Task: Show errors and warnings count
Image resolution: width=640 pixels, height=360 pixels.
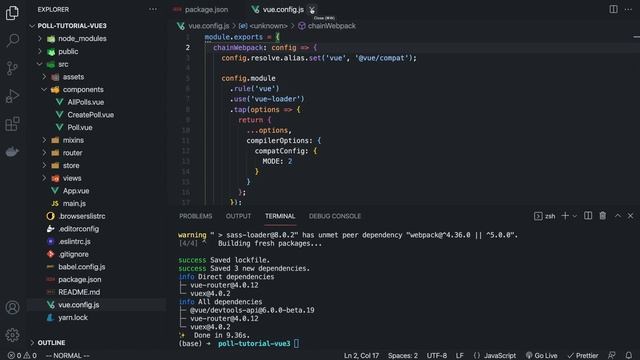Action: [22, 356]
